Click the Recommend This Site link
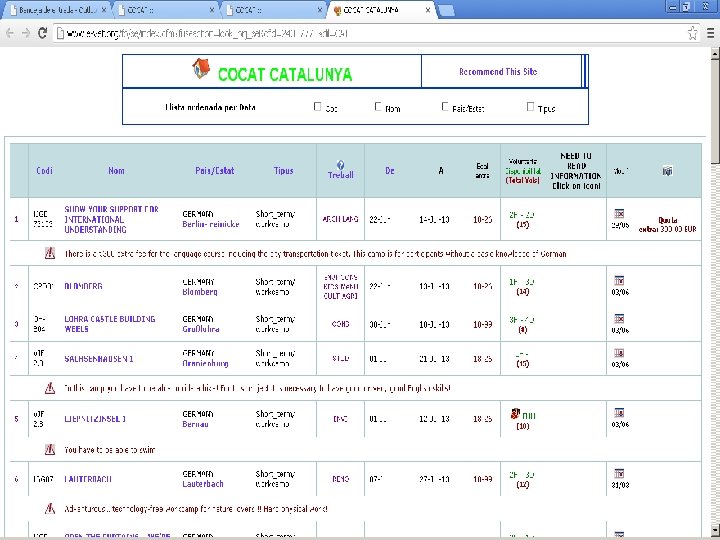The height and width of the screenshot is (540, 720). pyautogui.click(x=498, y=72)
